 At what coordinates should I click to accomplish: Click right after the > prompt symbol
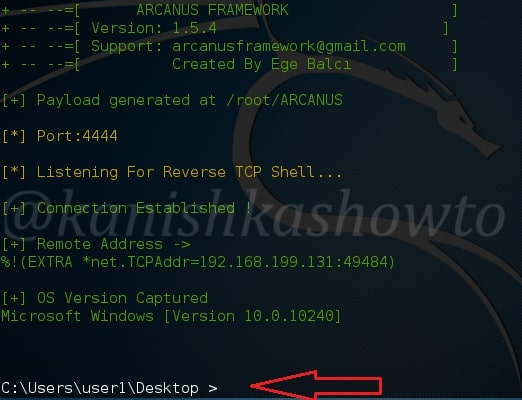[x=223, y=388]
